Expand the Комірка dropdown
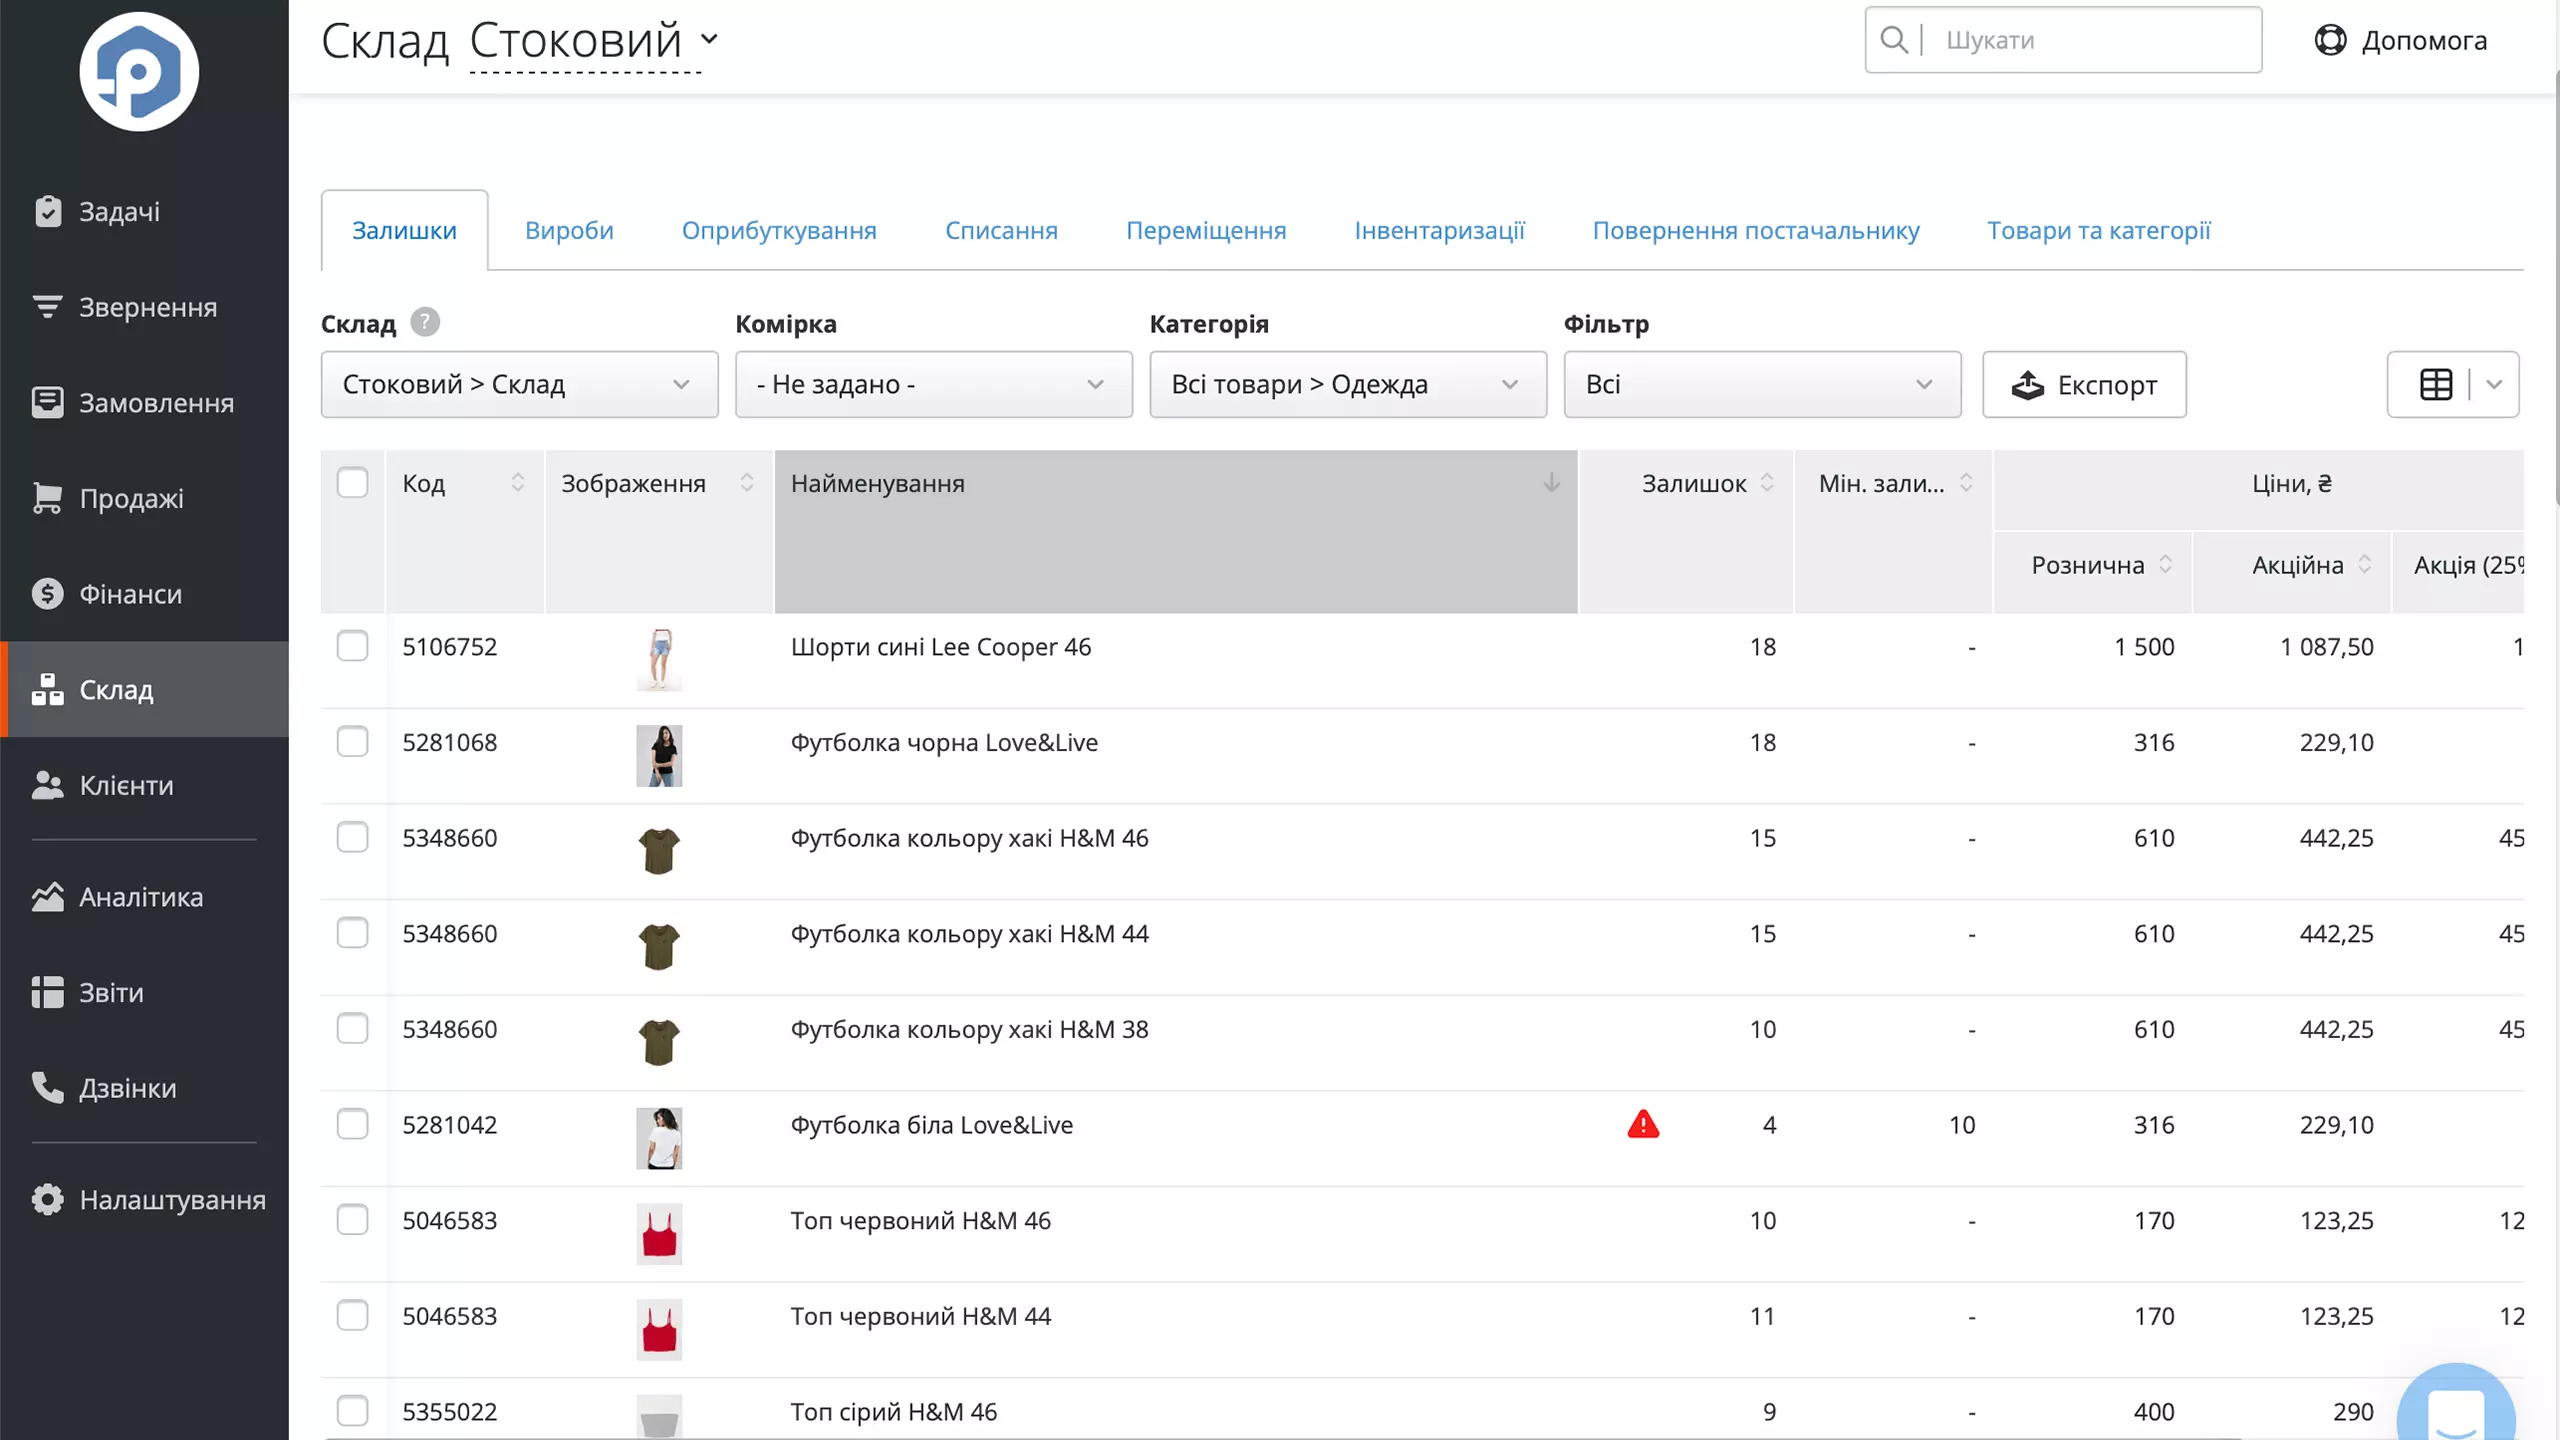 coord(933,384)
